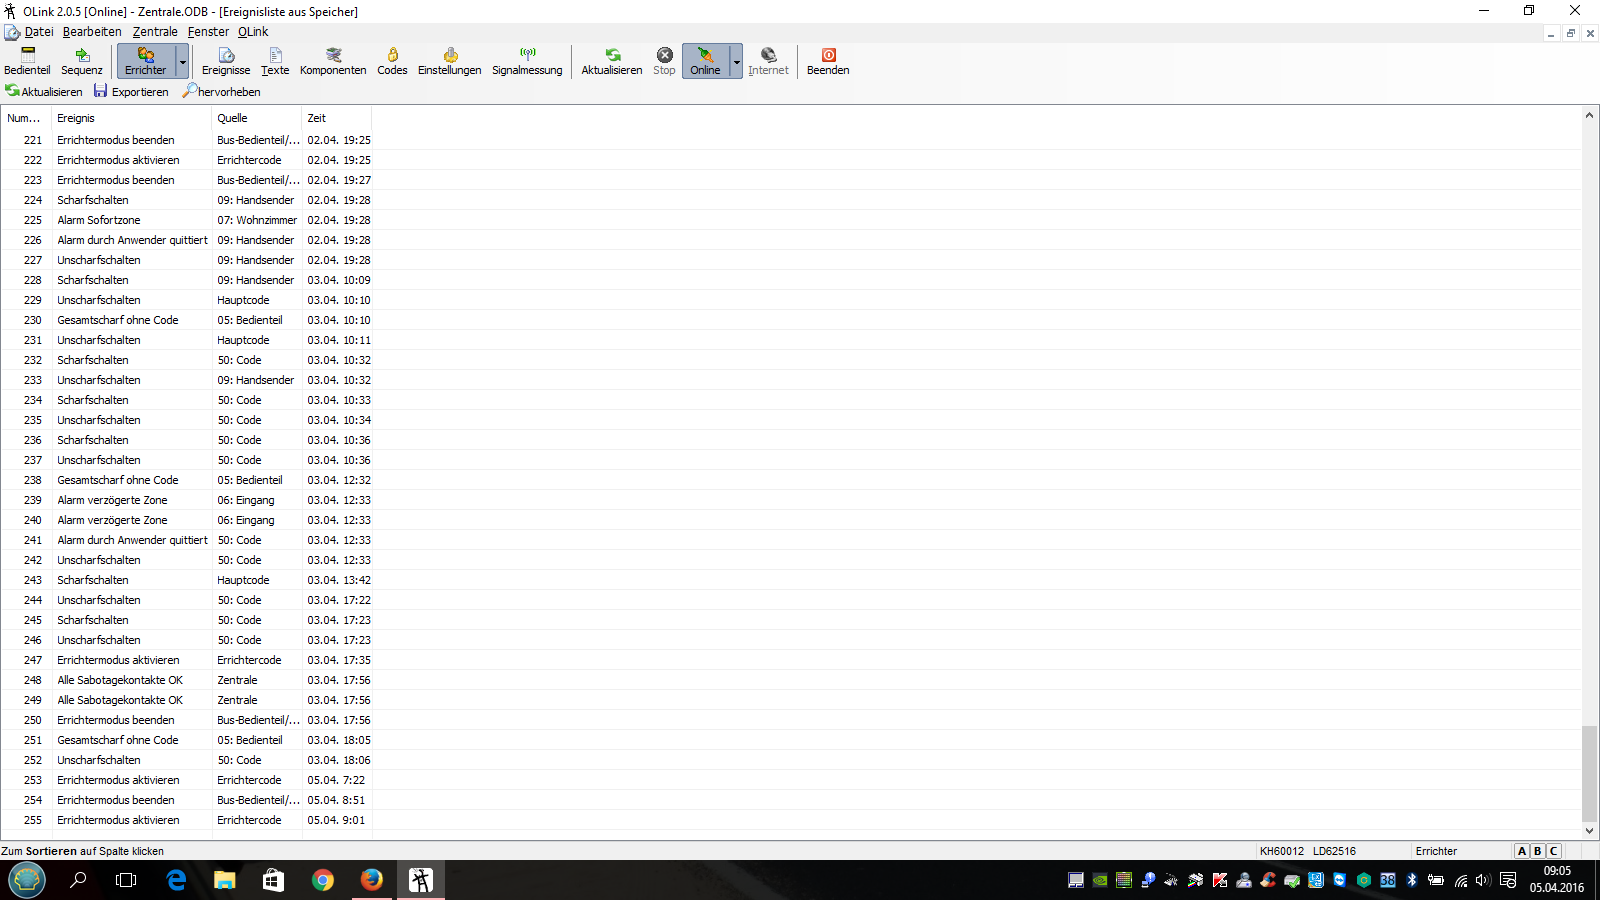The image size is (1600, 900).
Task: Open the Fenster menu
Action: (208, 32)
